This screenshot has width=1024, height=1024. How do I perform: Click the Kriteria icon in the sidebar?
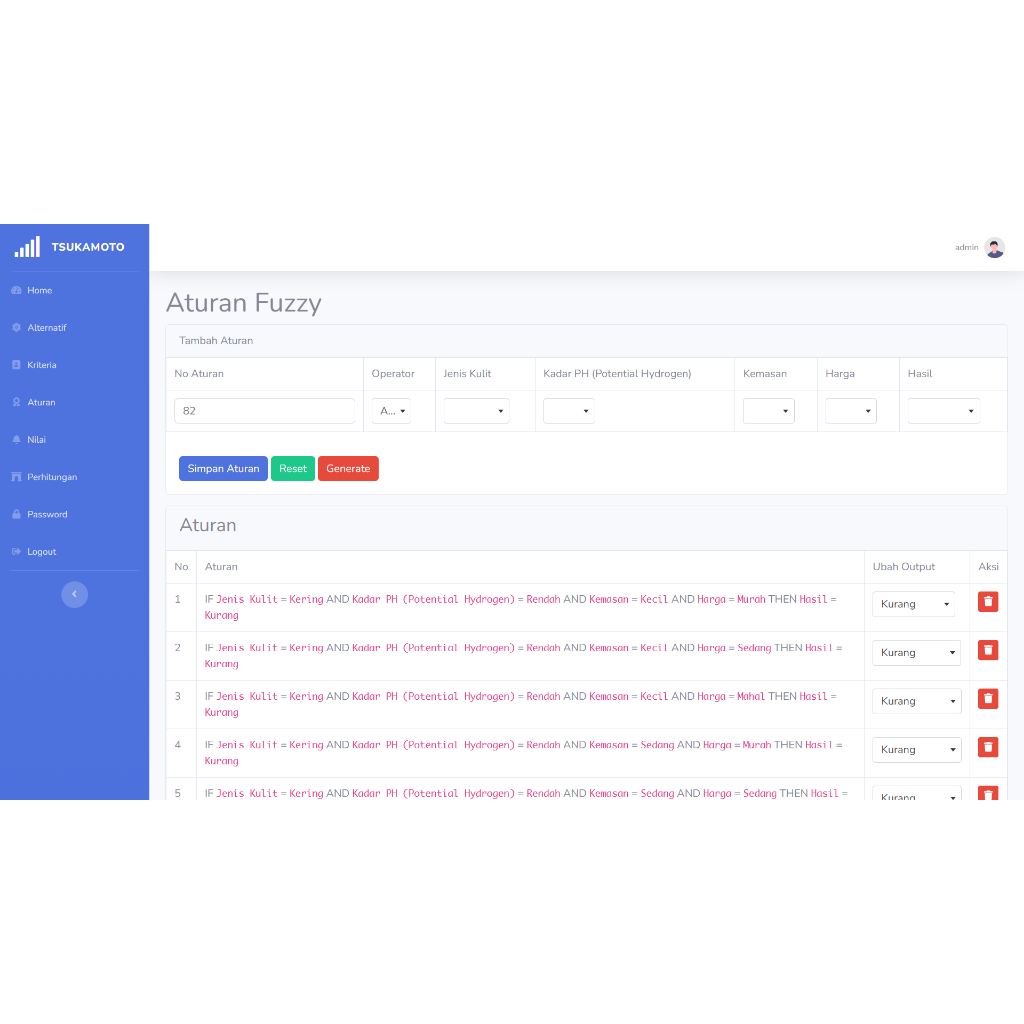coord(16,365)
